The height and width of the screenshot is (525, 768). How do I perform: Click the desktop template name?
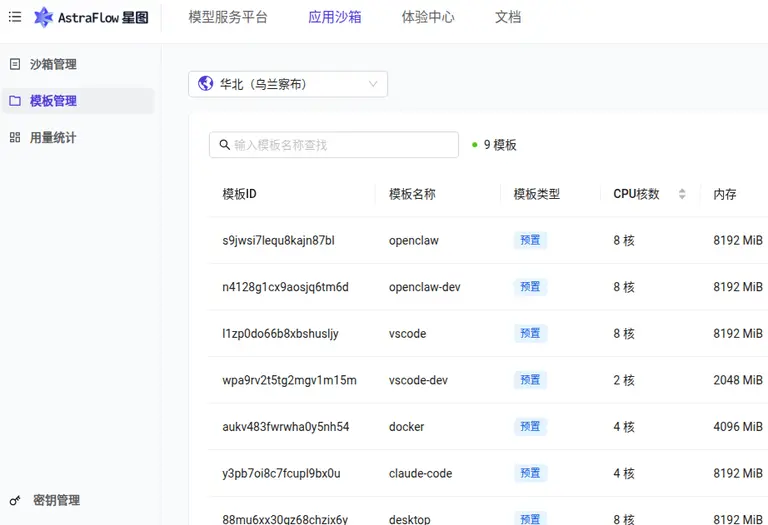[410, 519]
